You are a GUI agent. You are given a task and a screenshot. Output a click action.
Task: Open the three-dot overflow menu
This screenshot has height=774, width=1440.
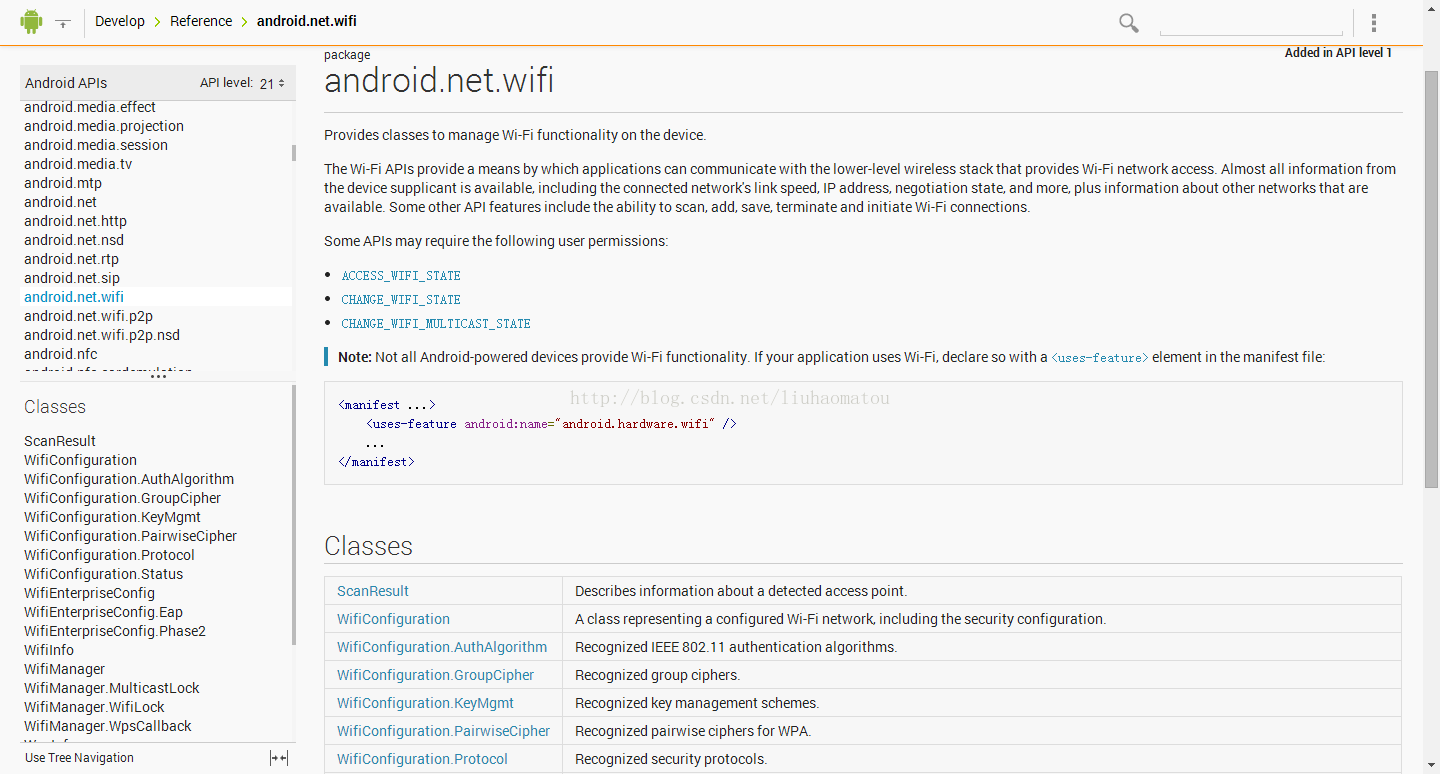tap(1375, 23)
